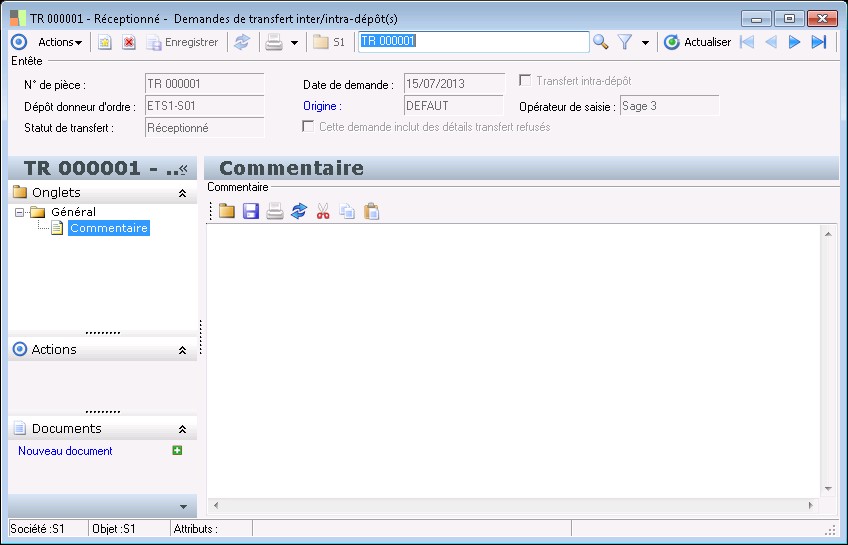This screenshot has height=545, width=848.
Task: Click the printer icon in comment toolbar
Action: tap(275, 211)
